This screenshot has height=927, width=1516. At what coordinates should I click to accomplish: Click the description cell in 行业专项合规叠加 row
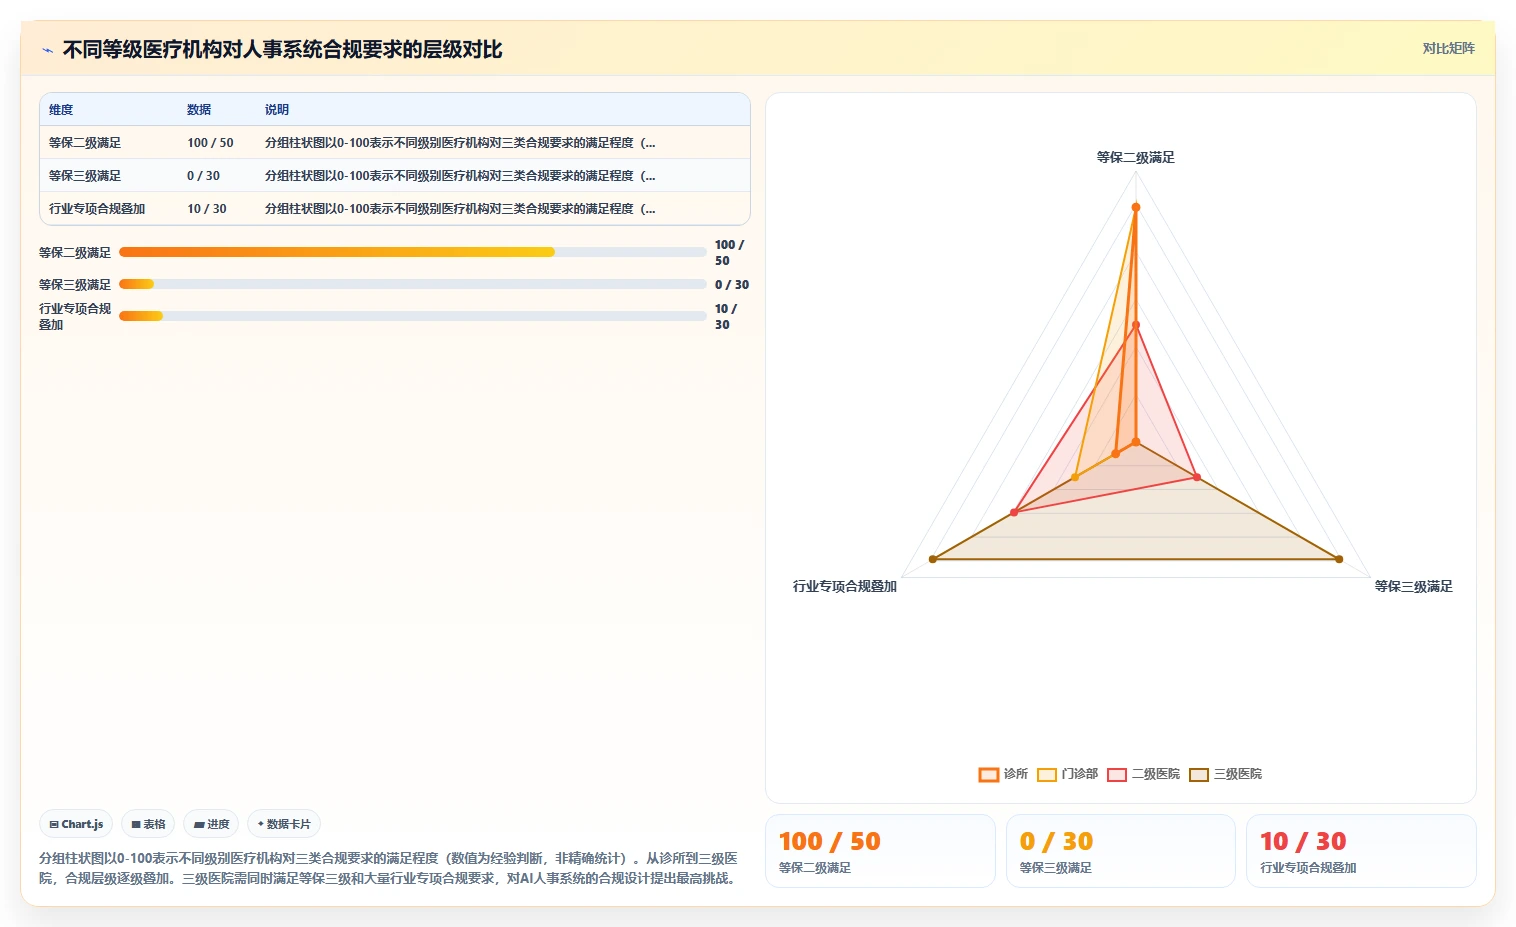click(460, 209)
